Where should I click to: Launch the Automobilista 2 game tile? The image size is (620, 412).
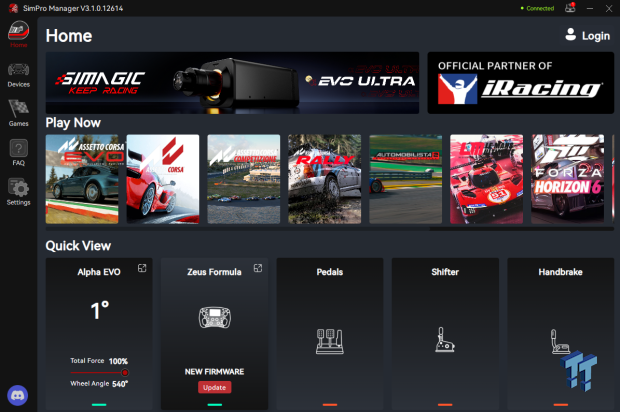pyautogui.click(x=406, y=179)
